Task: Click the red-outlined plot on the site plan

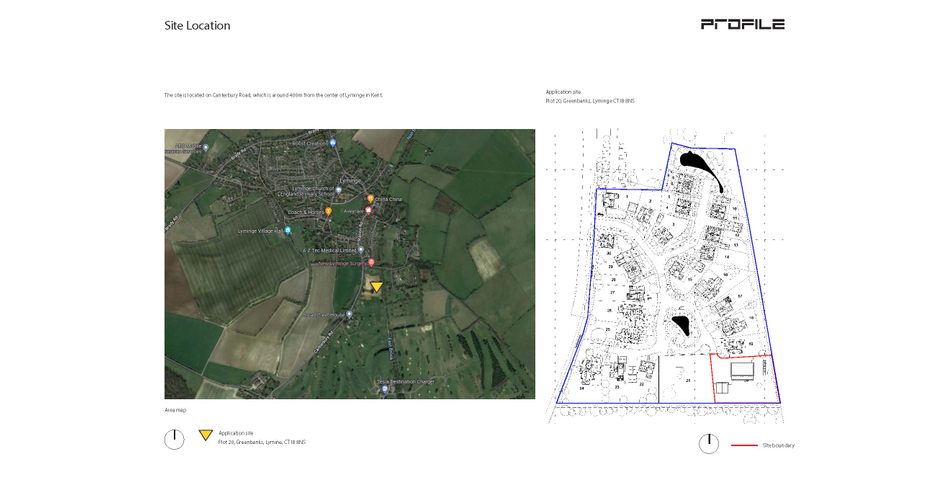Action: (745, 378)
